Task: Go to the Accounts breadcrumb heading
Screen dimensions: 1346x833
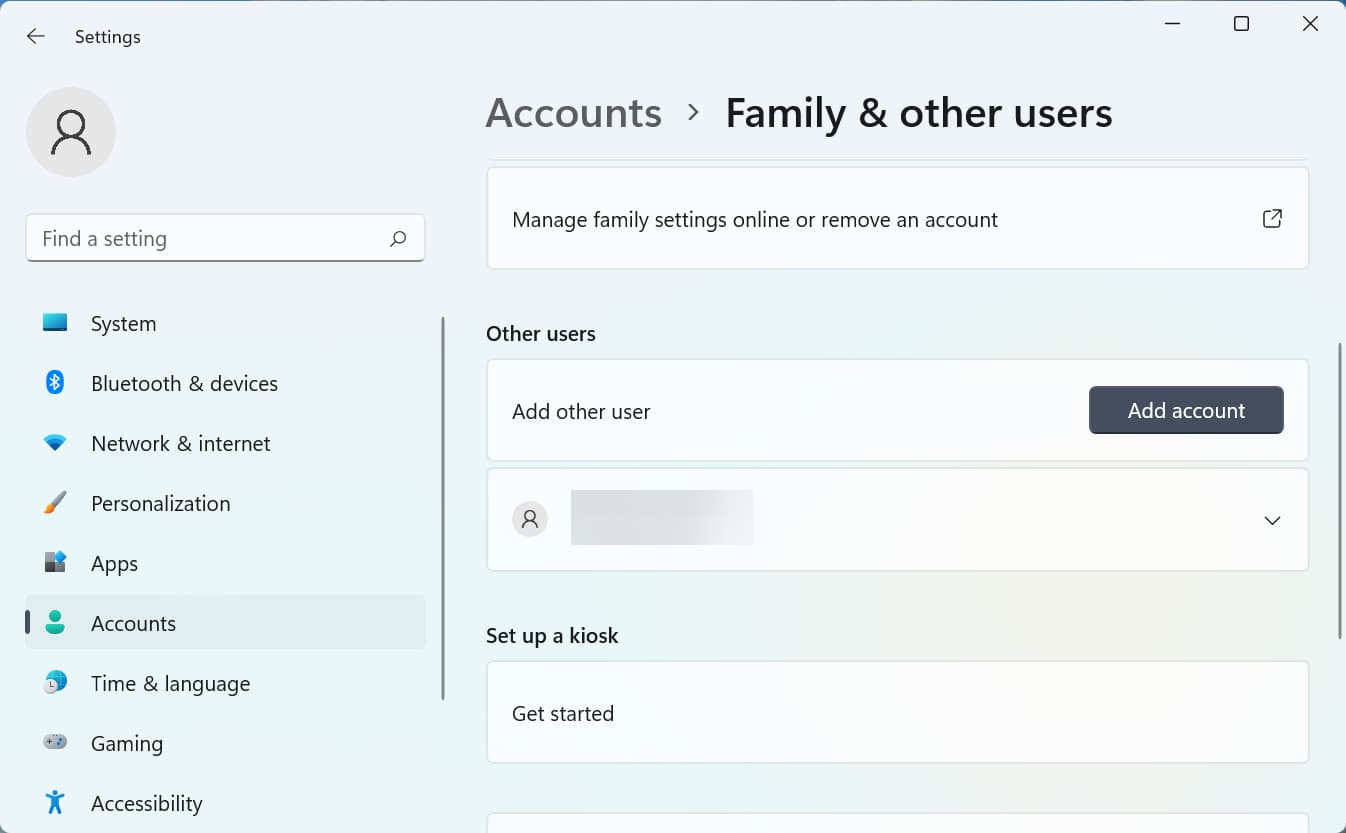Action: (x=573, y=113)
